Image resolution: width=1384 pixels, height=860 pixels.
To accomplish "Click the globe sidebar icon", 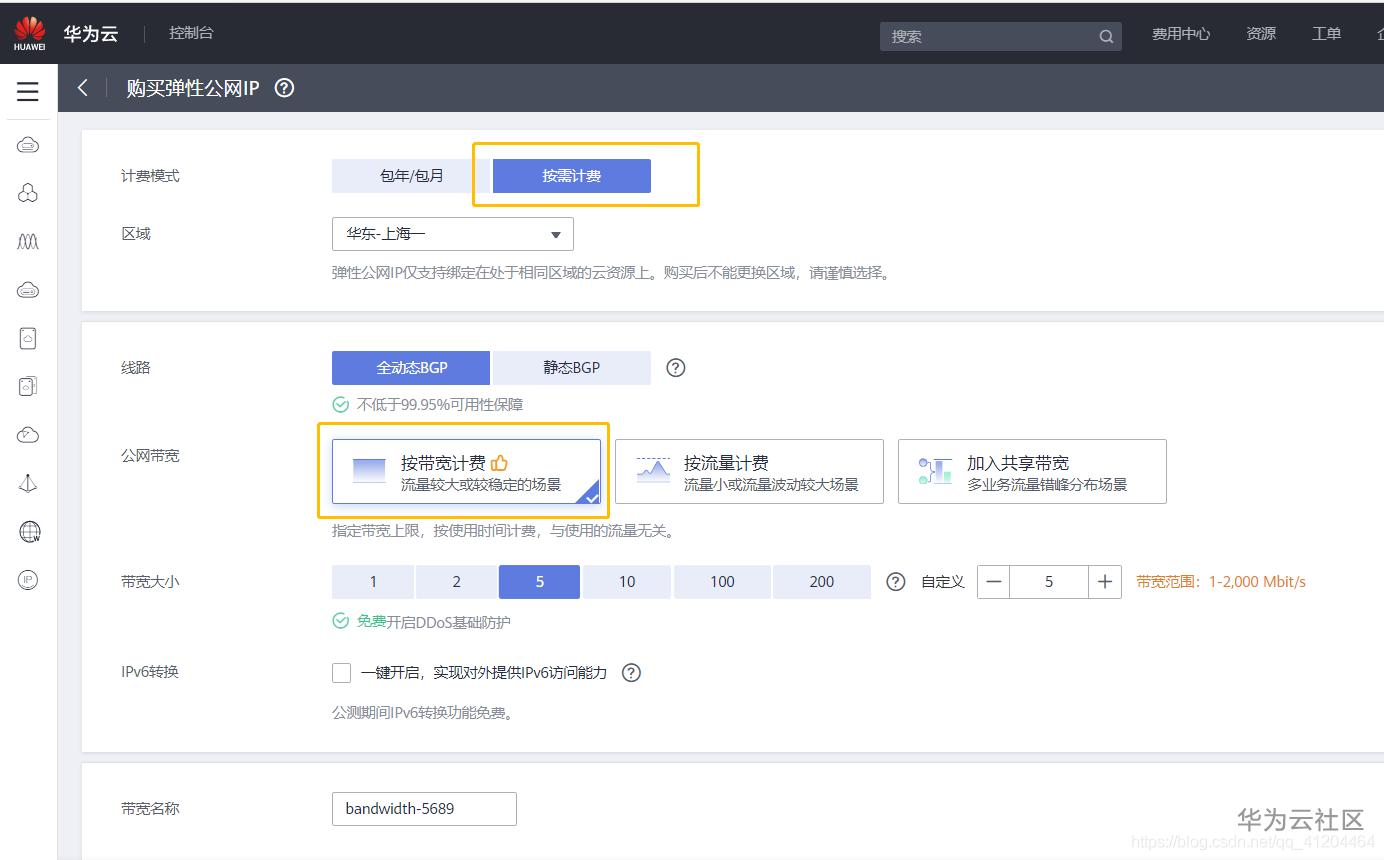I will (x=29, y=531).
